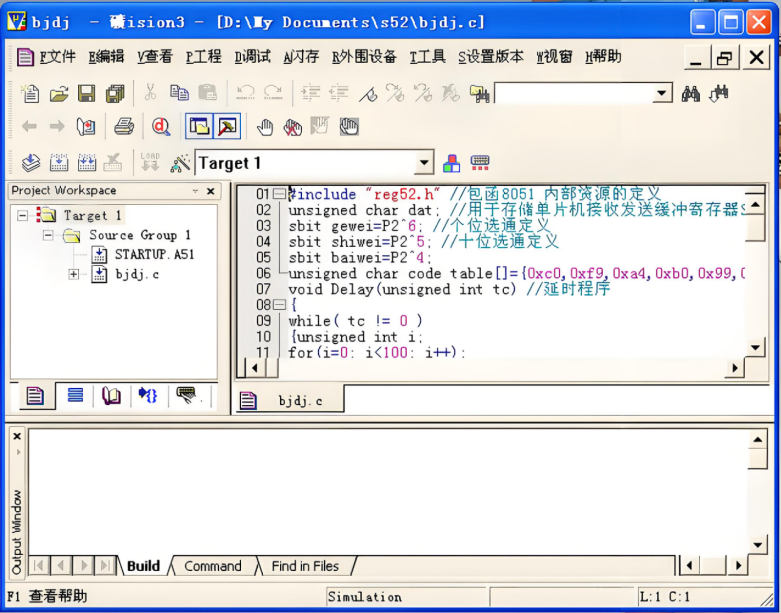Switch to the Find in Files tab
The height and width of the screenshot is (613, 781).
(305, 566)
